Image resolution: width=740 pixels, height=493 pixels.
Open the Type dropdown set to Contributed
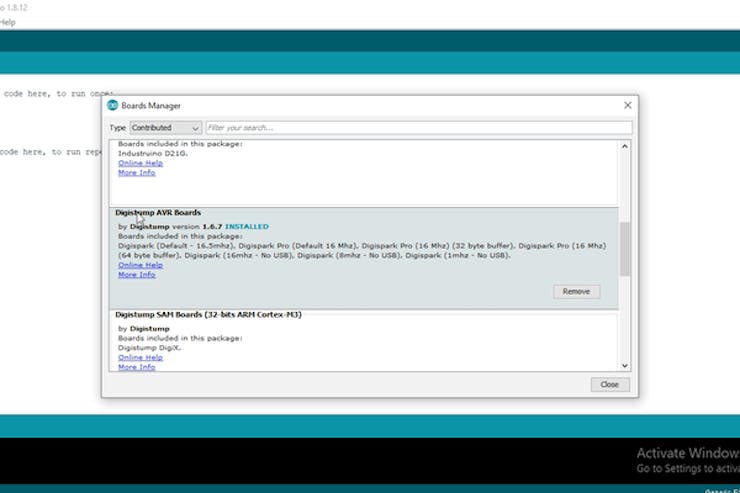(166, 128)
